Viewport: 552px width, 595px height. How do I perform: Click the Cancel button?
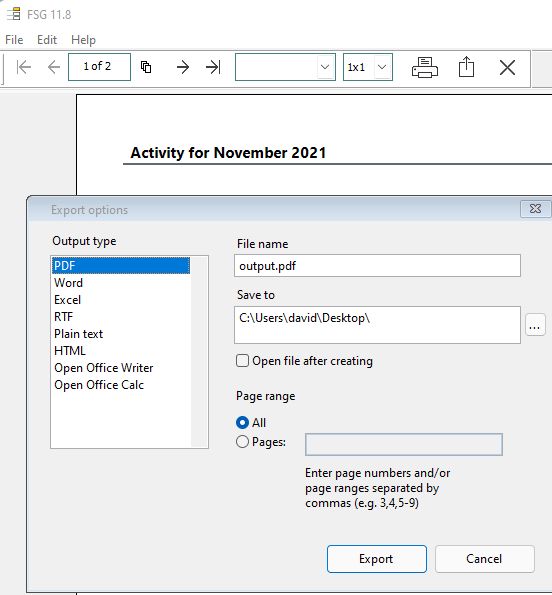coord(484,559)
